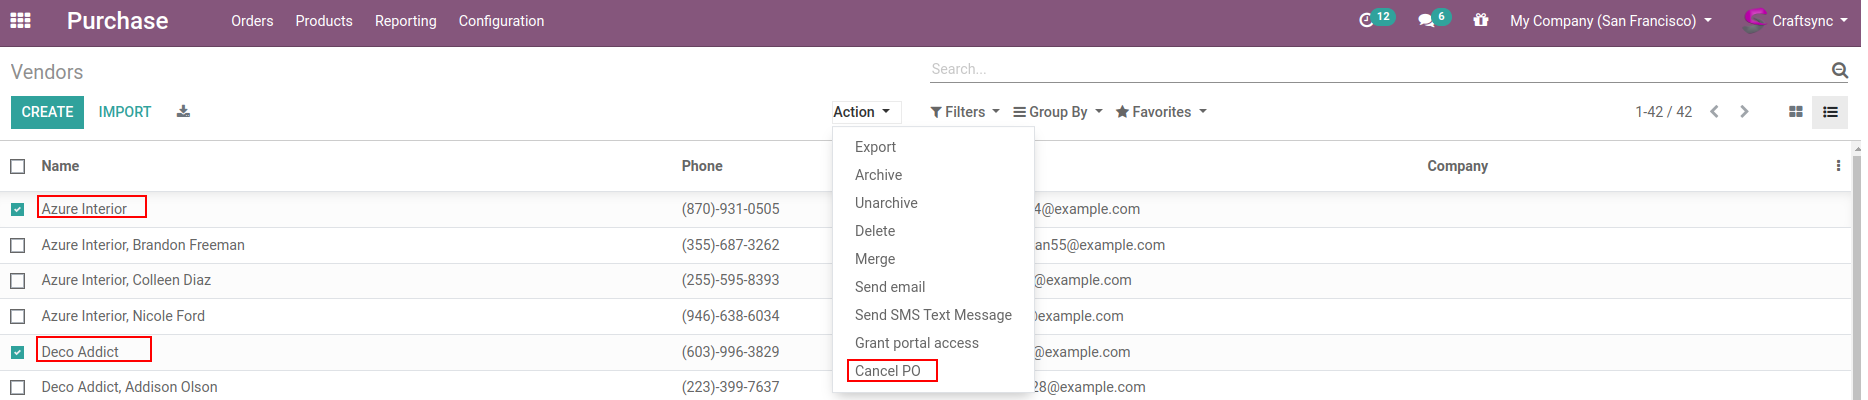Open optional columns three-dot menu
Viewport: 1868px width, 400px height.
[x=1838, y=166]
